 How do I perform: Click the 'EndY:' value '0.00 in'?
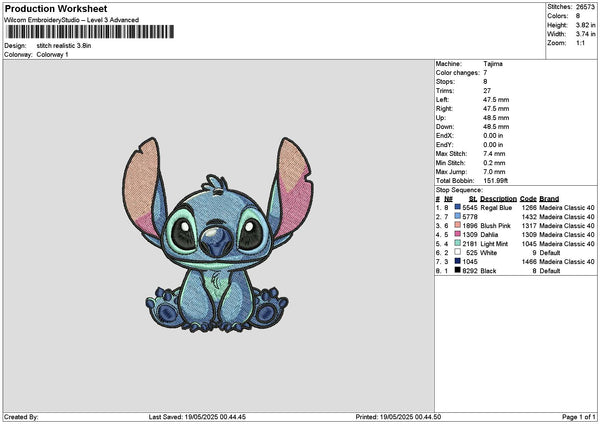coord(493,145)
